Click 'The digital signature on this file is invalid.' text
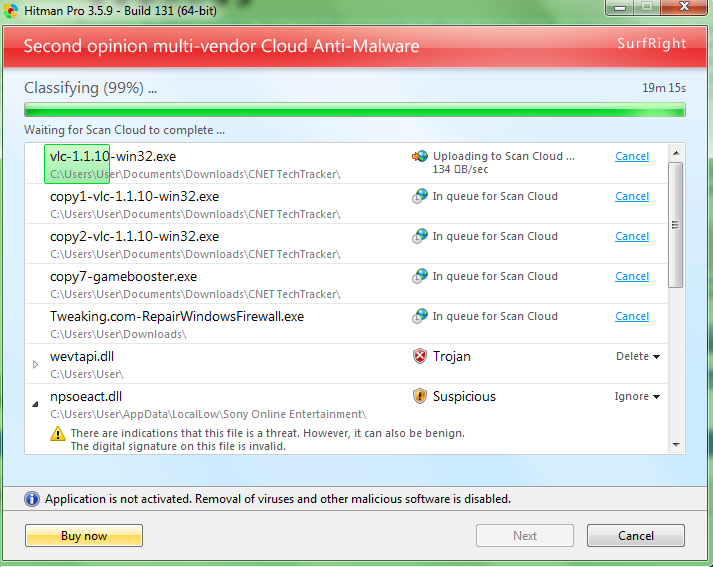This screenshot has width=713, height=567. [178, 447]
